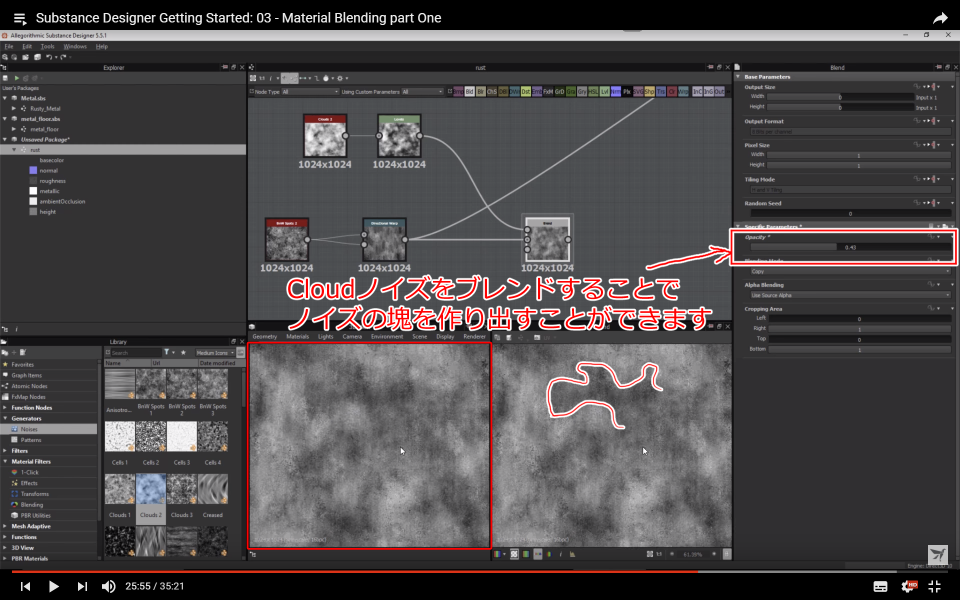The width and height of the screenshot is (960, 600).
Task: Select the roughness output
Action: point(53,181)
